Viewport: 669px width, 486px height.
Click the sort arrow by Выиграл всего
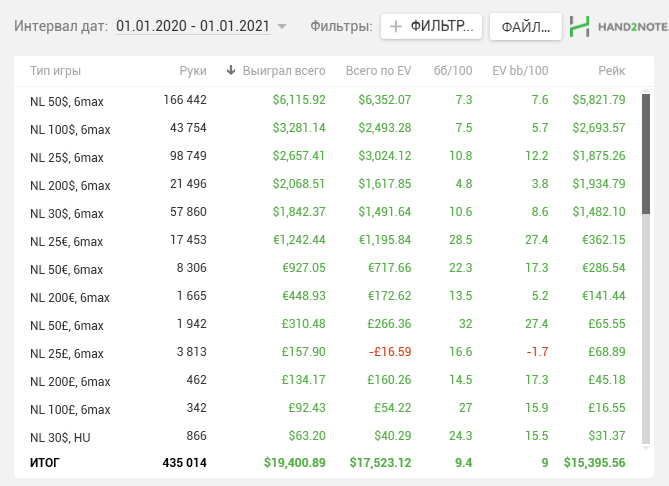click(x=231, y=70)
